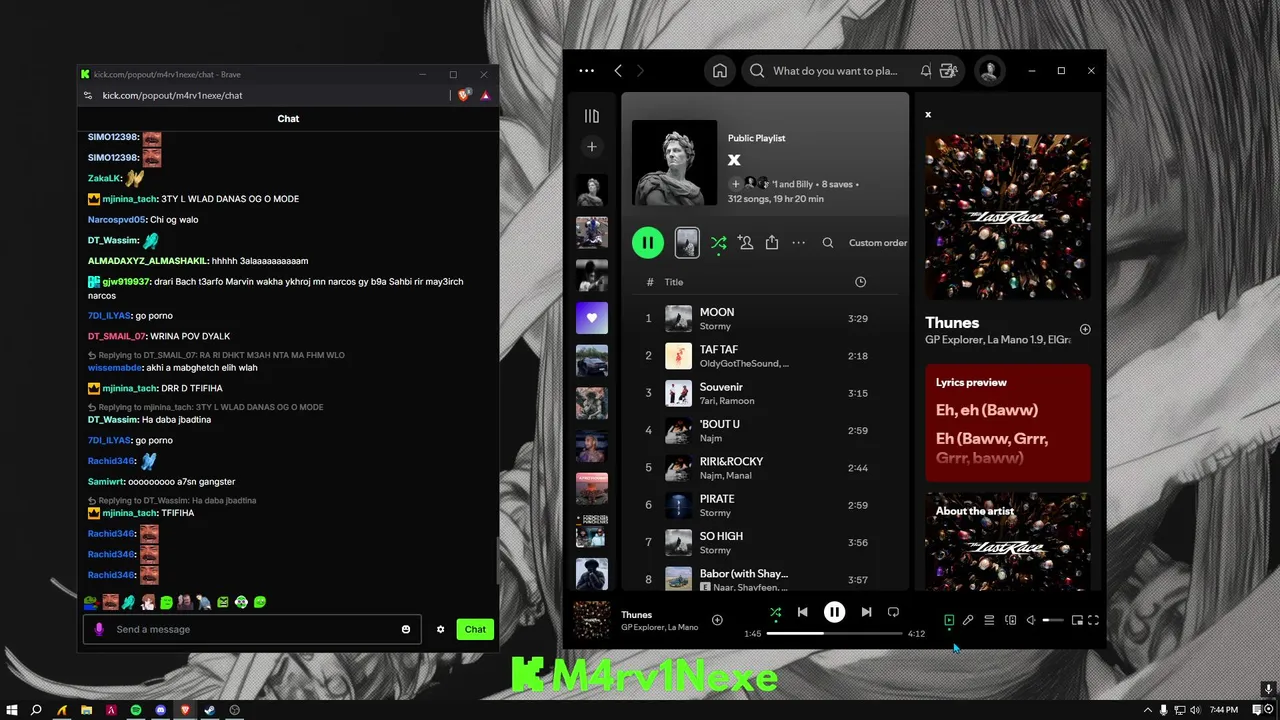Open the Custom order sort dropdown
The height and width of the screenshot is (720, 1280).
pyautogui.click(x=878, y=242)
